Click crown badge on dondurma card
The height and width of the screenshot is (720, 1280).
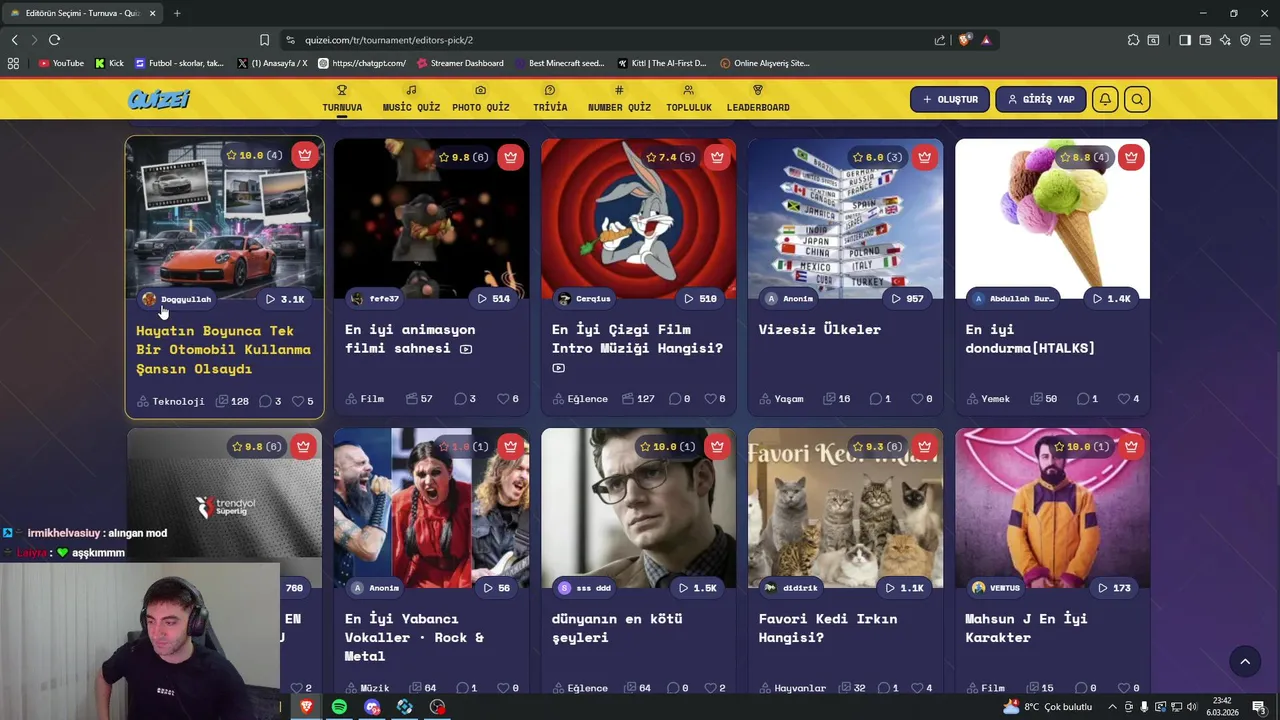click(x=1131, y=157)
